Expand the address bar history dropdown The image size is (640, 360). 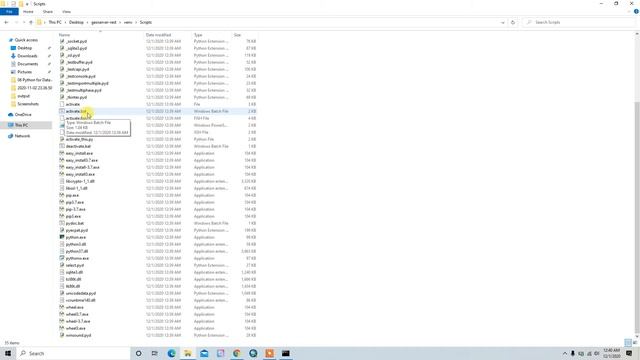click(x=503, y=22)
